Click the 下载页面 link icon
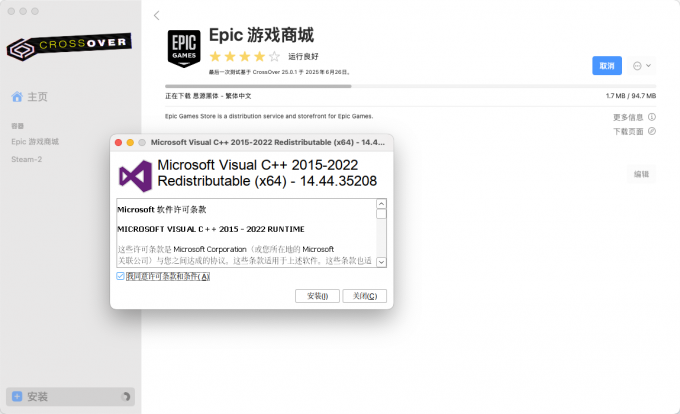The width and height of the screenshot is (680, 414). click(x=652, y=131)
